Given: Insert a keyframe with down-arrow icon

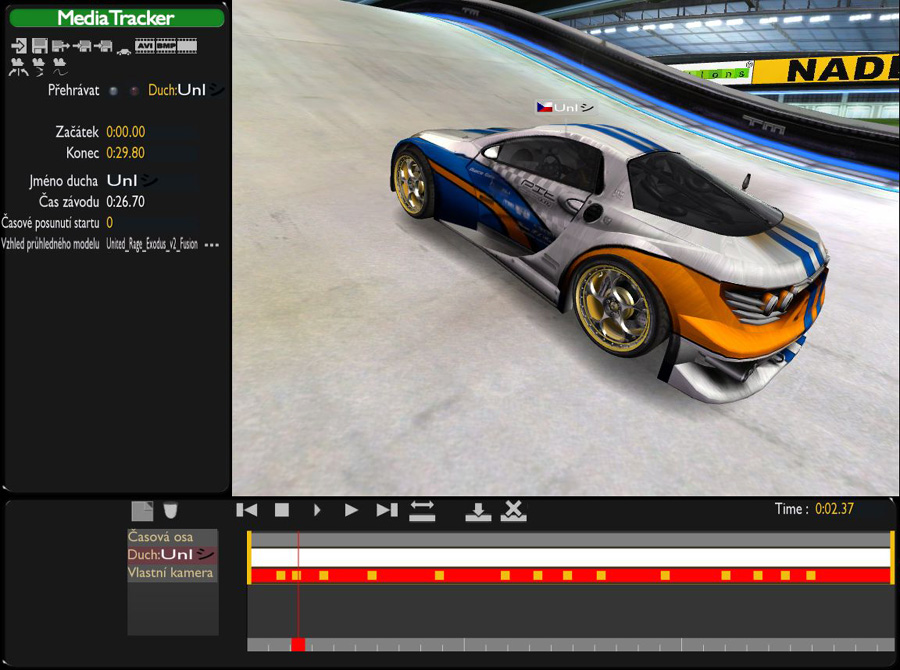Looking at the screenshot, I should pyautogui.click(x=478, y=511).
